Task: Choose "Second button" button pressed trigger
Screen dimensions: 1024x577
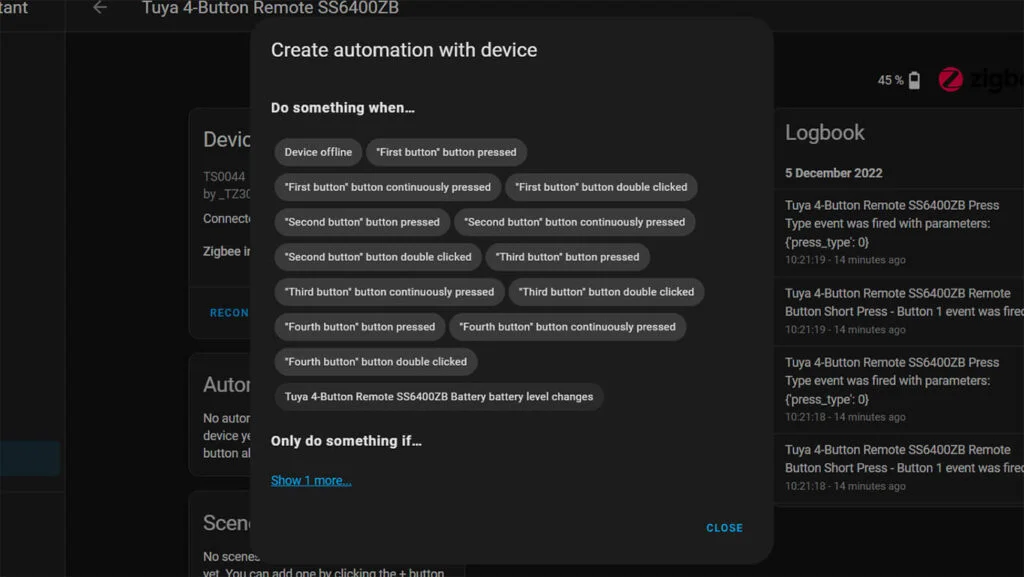Action: click(x=362, y=222)
